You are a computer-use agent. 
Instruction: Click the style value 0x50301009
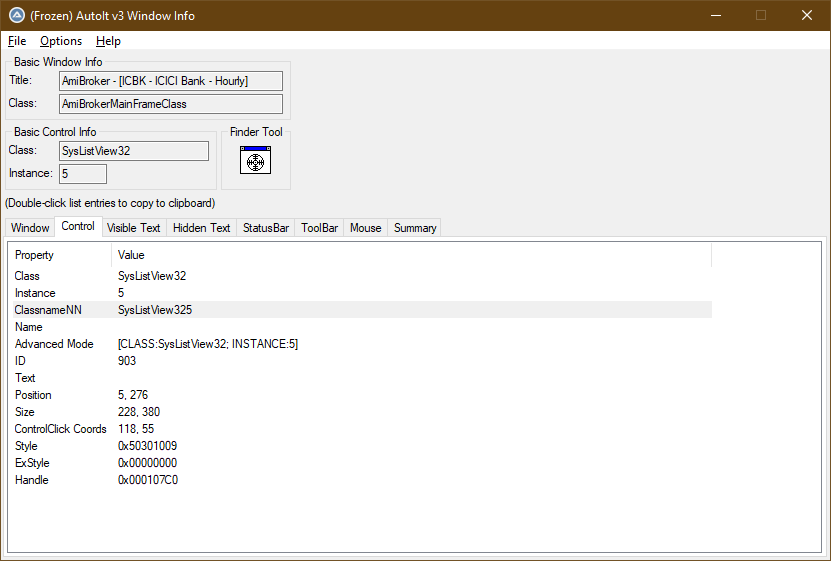(147, 446)
